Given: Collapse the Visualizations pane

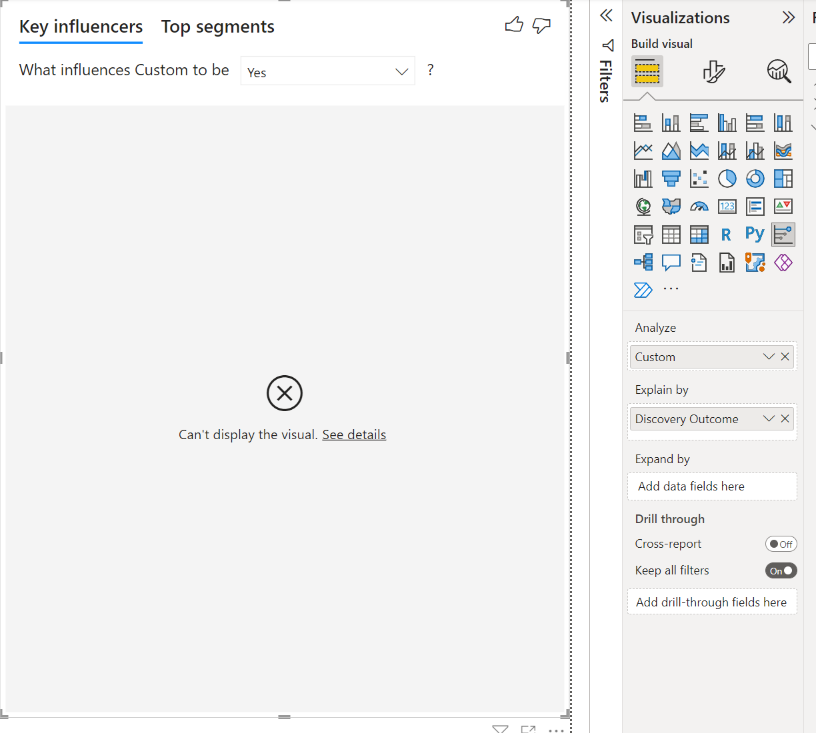Looking at the screenshot, I should (788, 18).
